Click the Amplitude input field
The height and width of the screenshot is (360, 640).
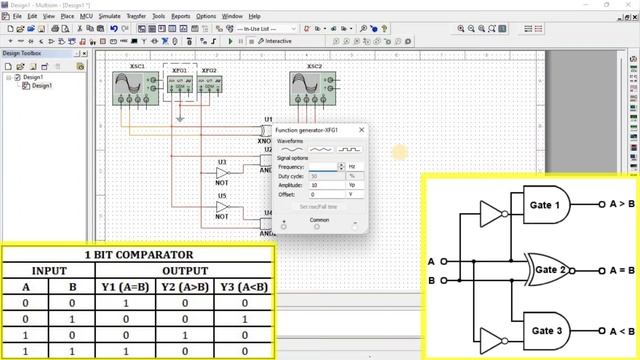(x=327, y=185)
